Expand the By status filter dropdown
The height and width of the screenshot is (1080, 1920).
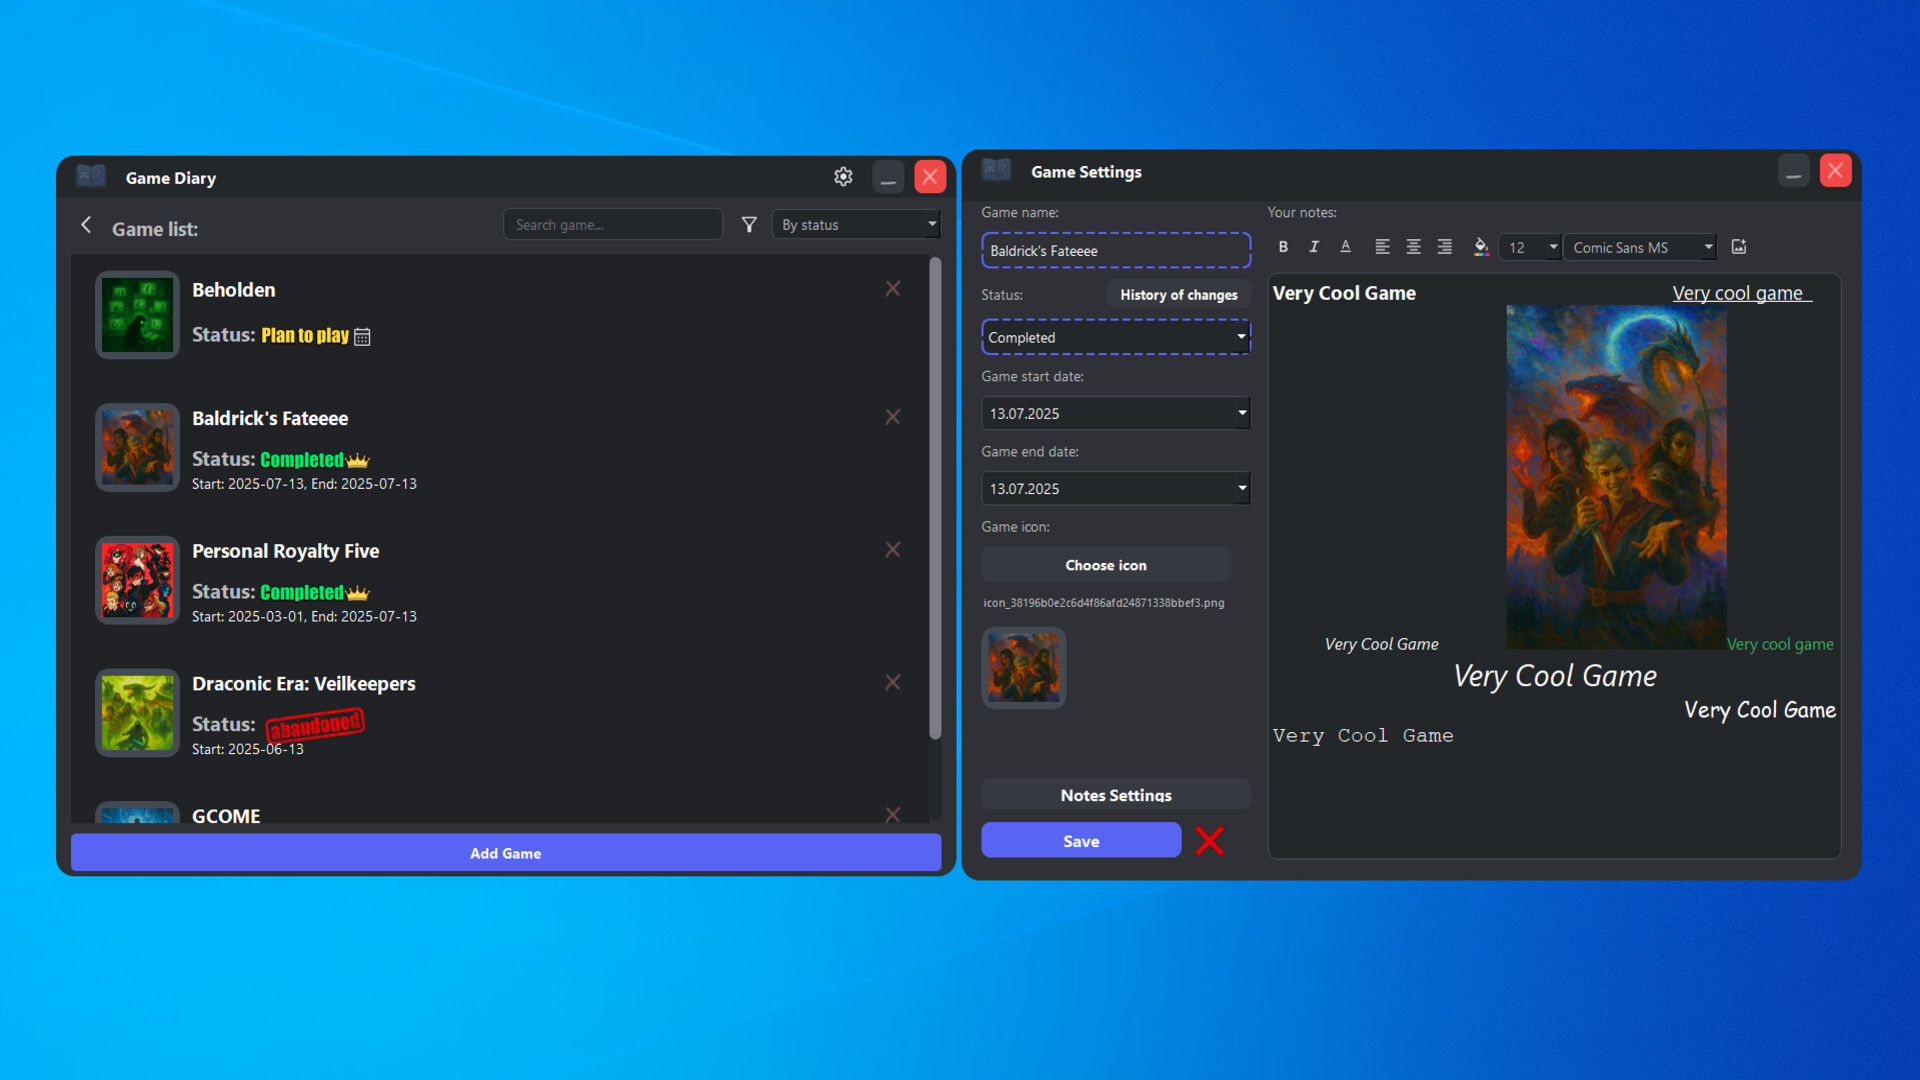pyautogui.click(x=855, y=224)
